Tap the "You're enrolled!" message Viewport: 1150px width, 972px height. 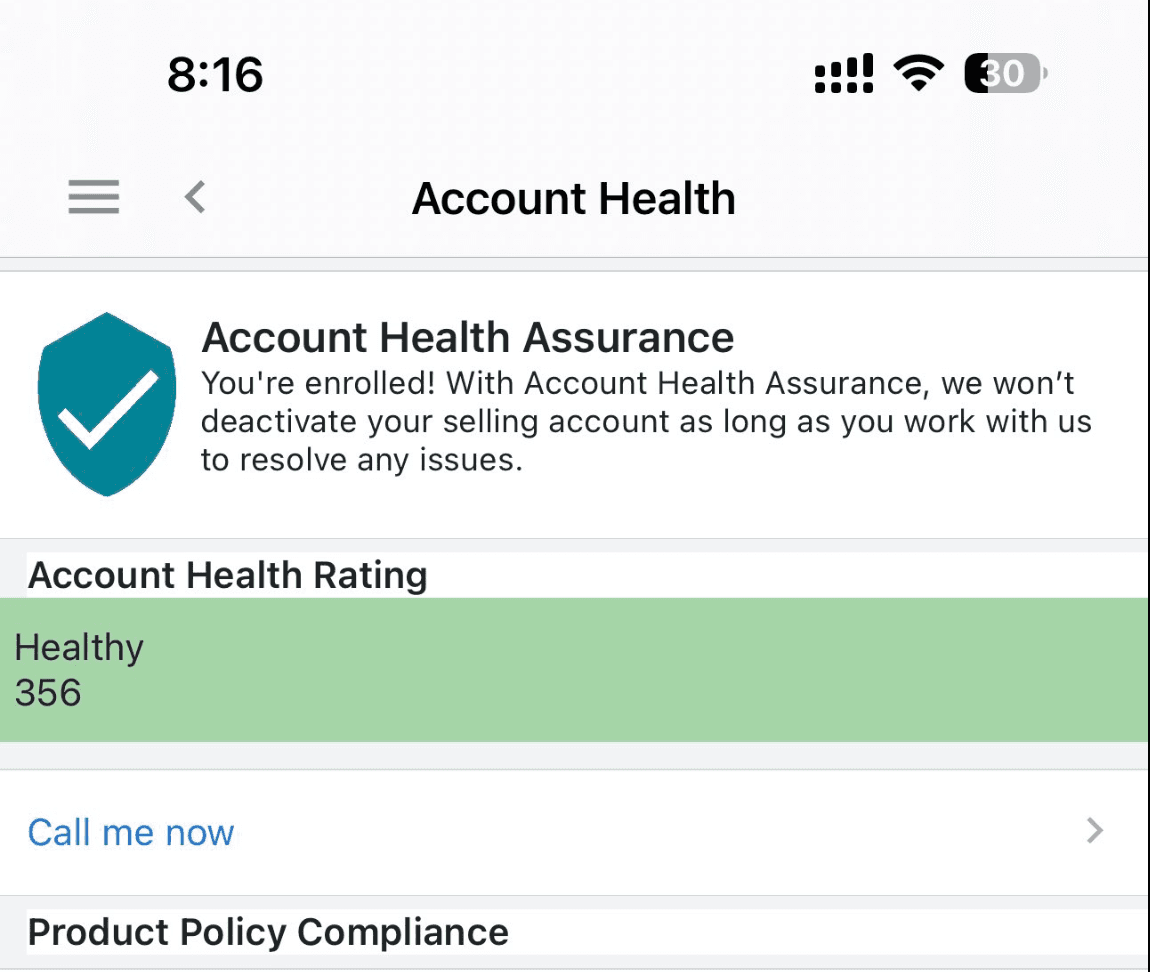(x=318, y=383)
